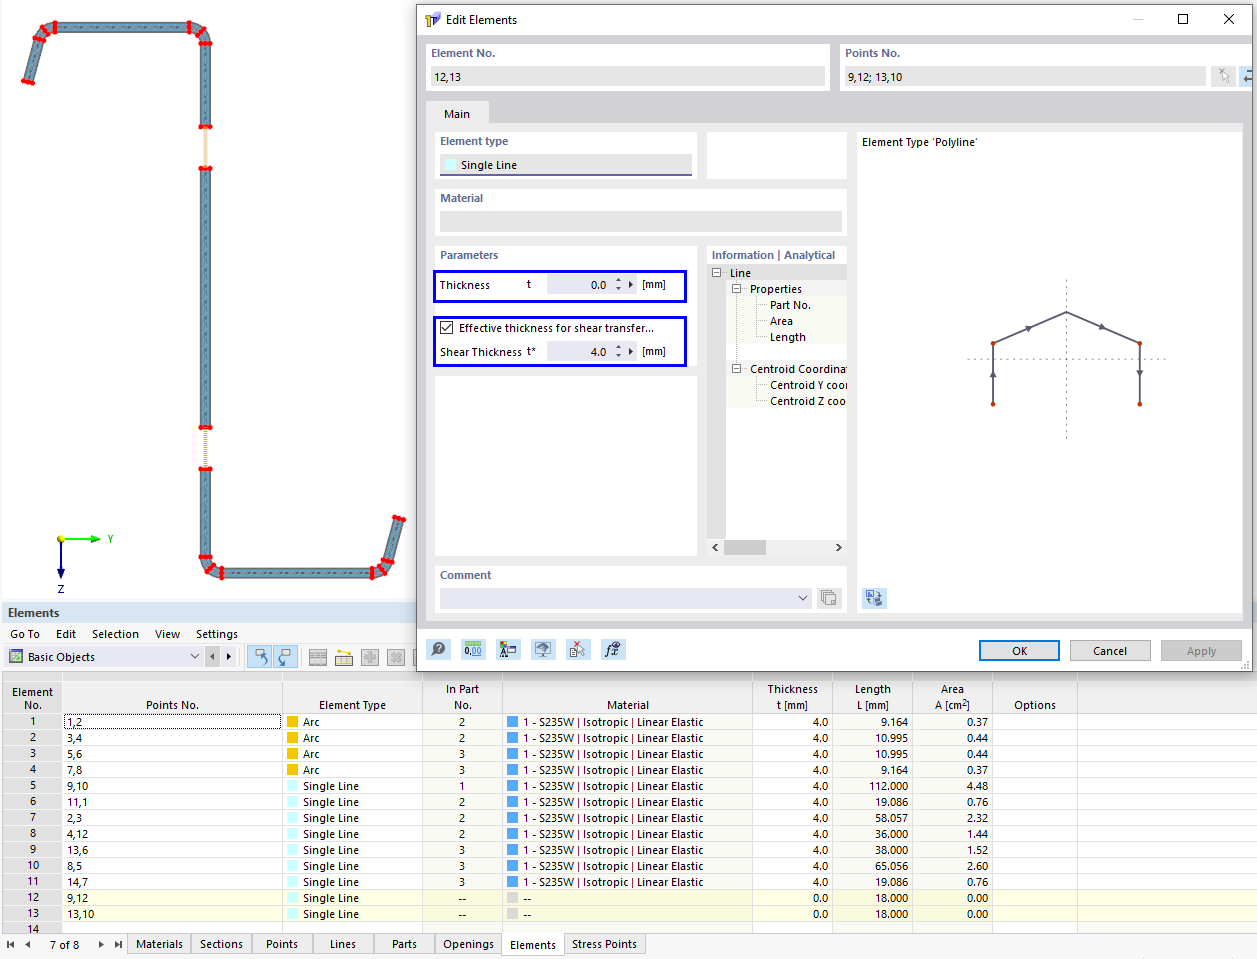This screenshot has height=959, width=1257.
Task: Toggle Effective thickness for shear transfer checkbox
Action: coord(447,328)
